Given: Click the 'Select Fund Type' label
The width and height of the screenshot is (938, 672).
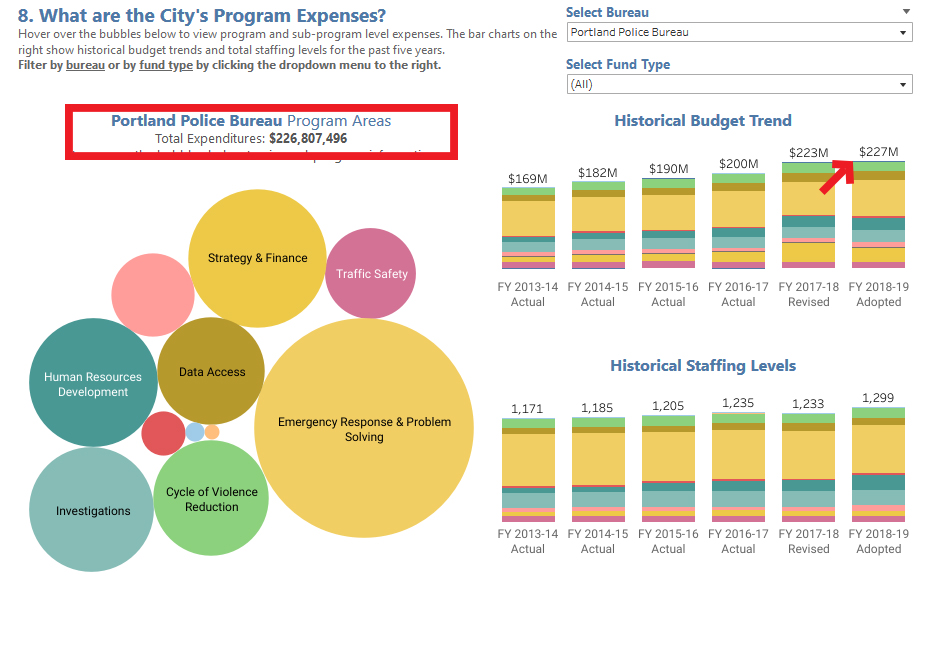Looking at the screenshot, I should 618,65.
